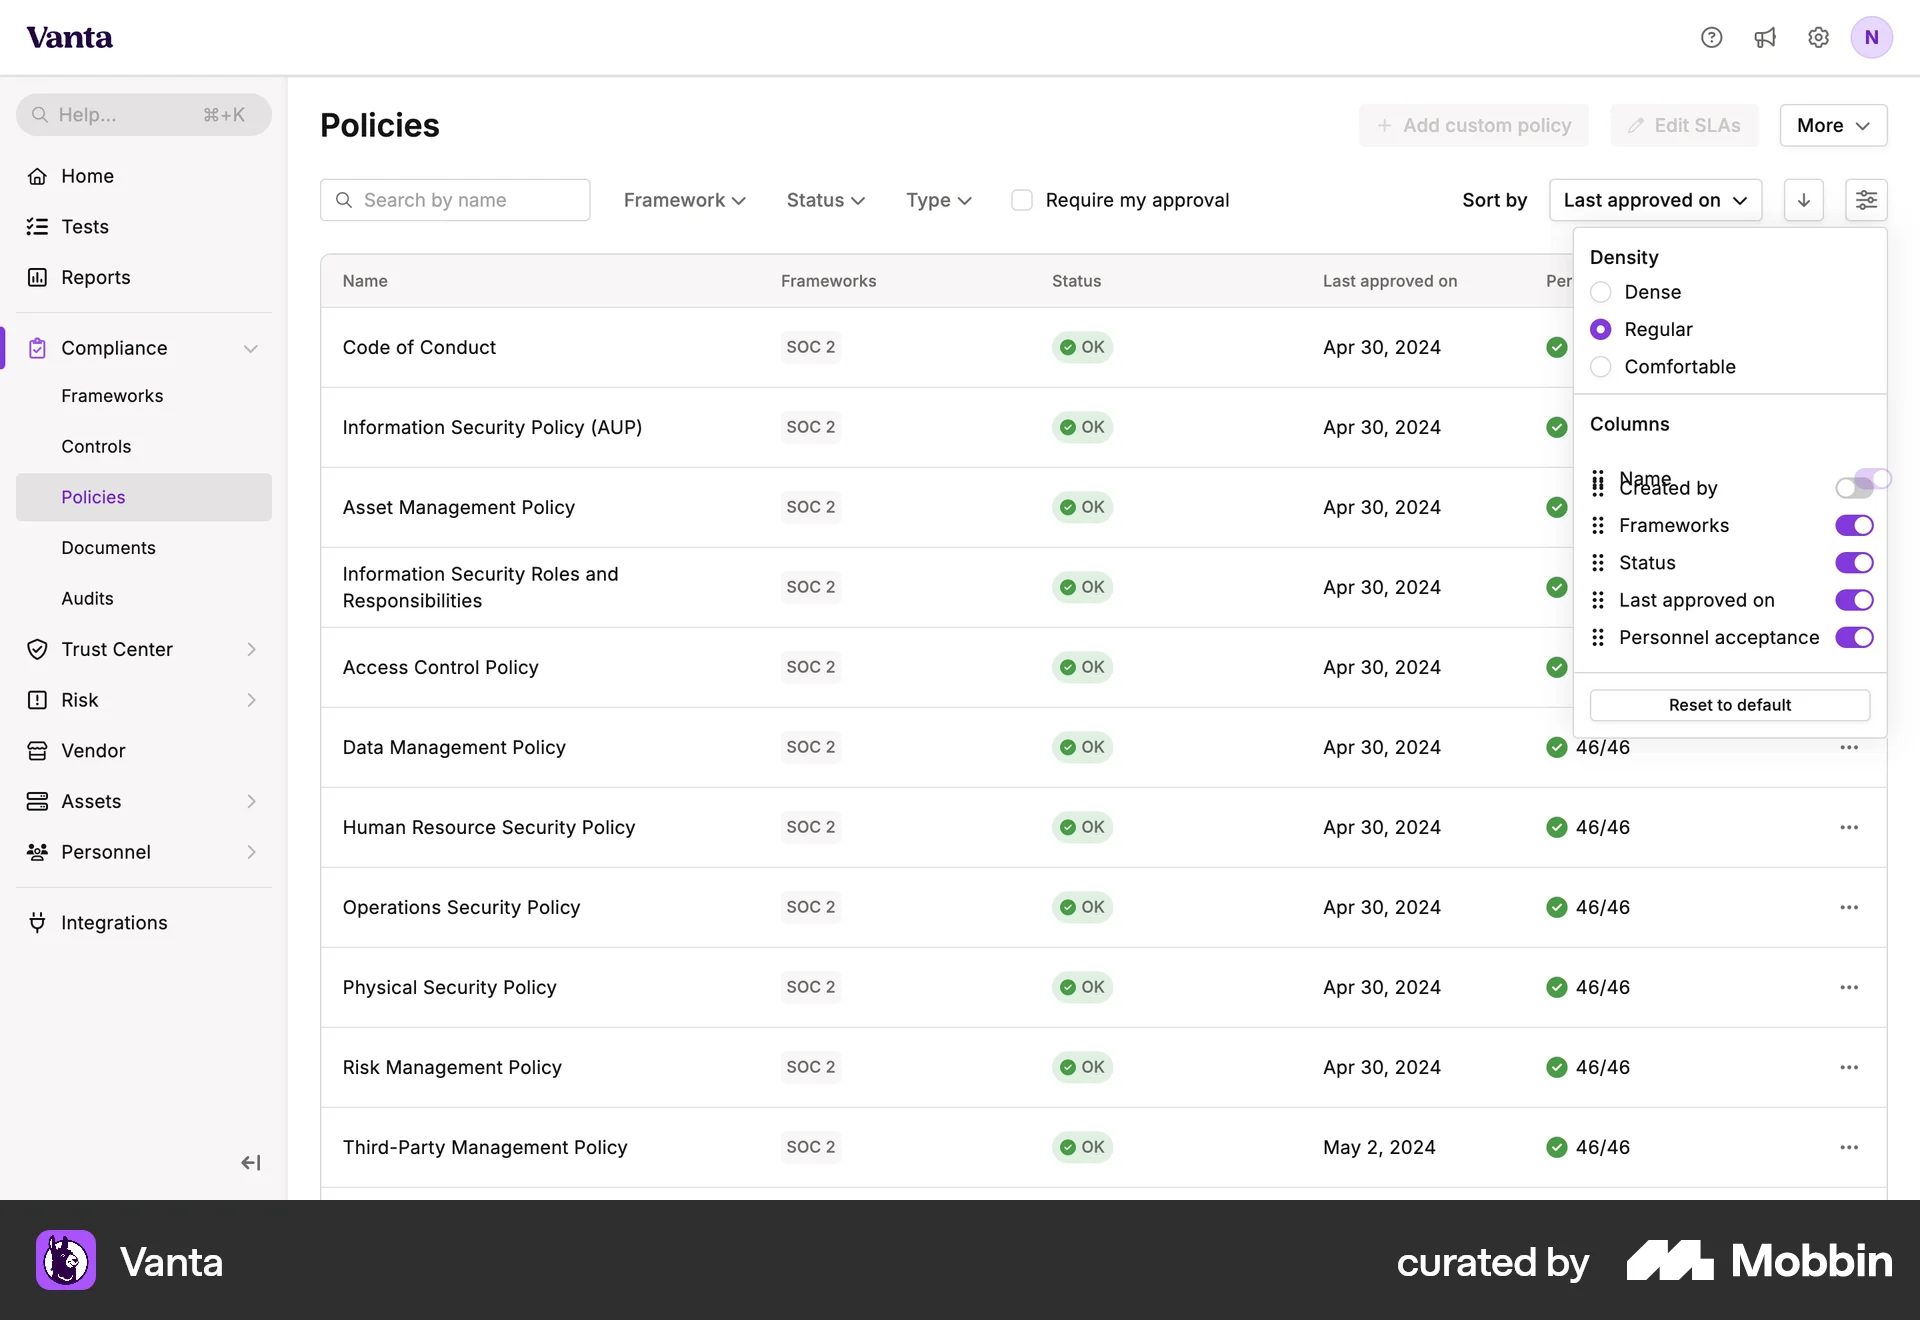1920x1320 pixels.
Task: Click inside the Search by name field
Action: (455, 200)
